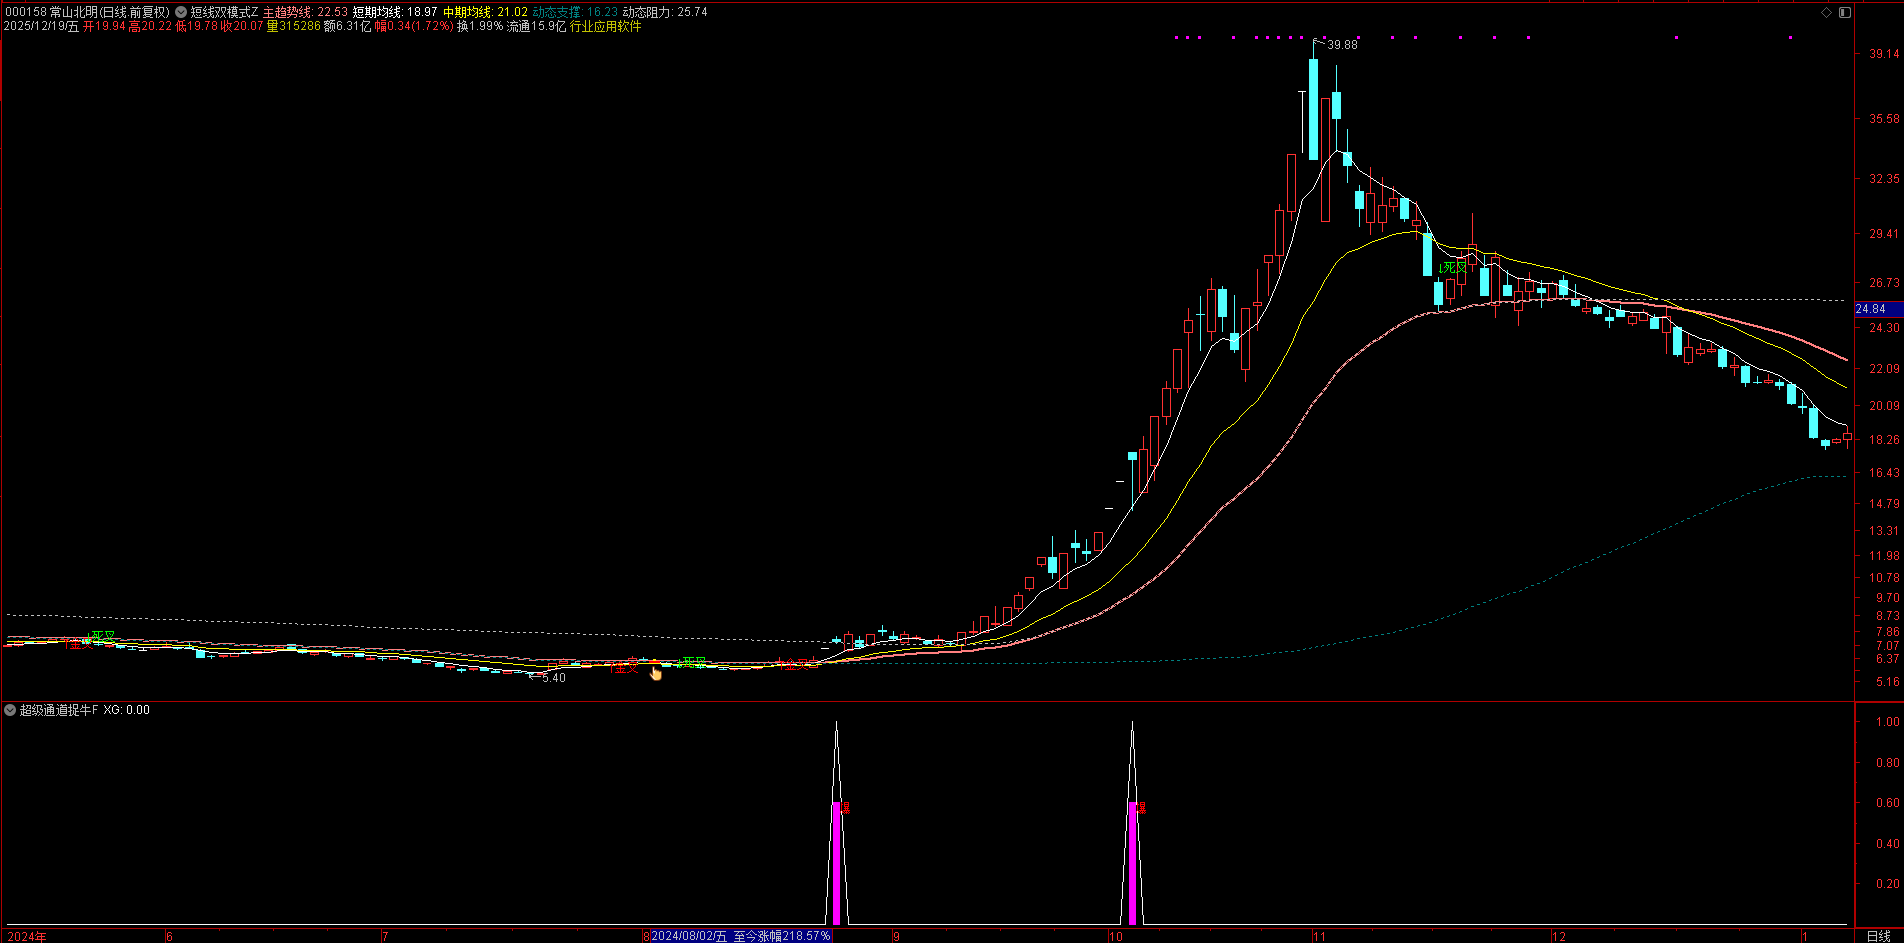Click the 5.40 low price label
This screenshot has height=943, width=1904.
coord(553,678)
